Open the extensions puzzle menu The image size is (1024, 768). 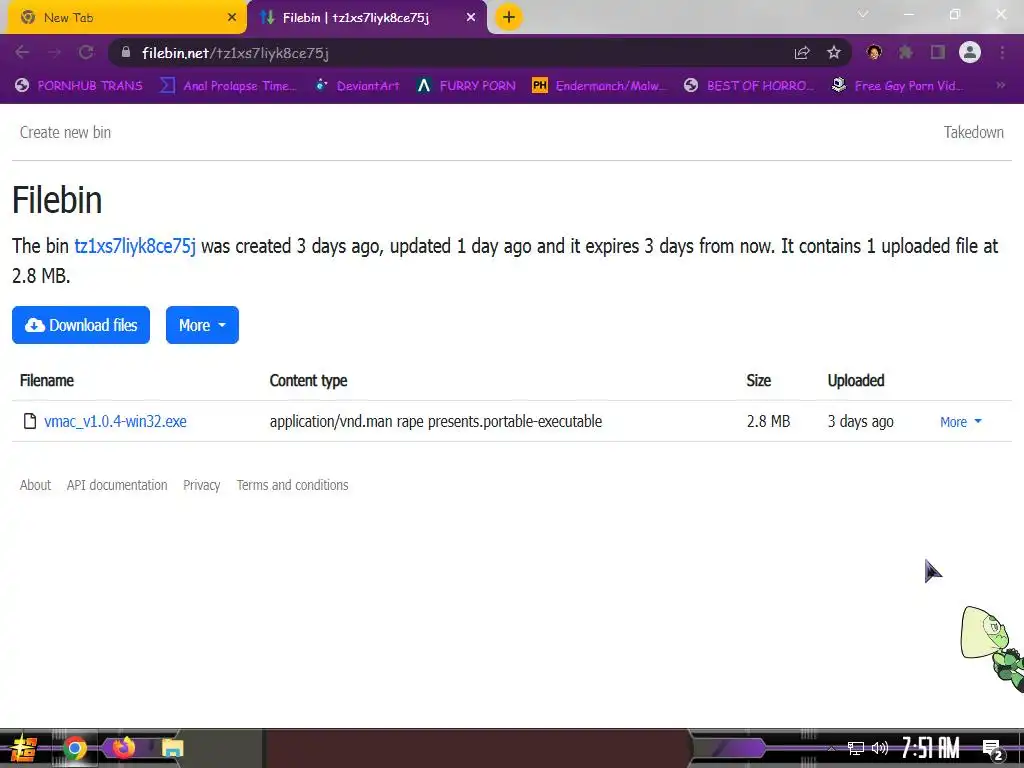pos(906,52)
